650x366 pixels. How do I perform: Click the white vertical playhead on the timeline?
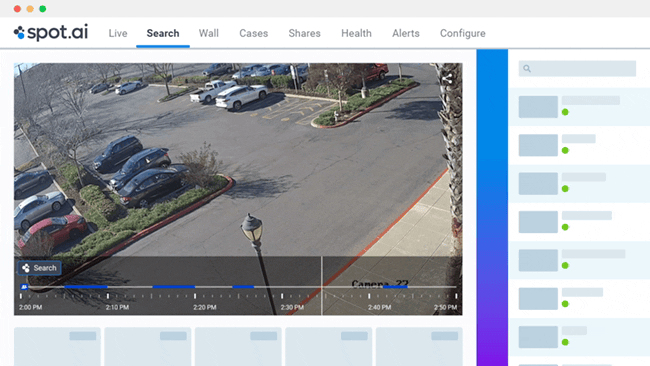coord(322,286)
